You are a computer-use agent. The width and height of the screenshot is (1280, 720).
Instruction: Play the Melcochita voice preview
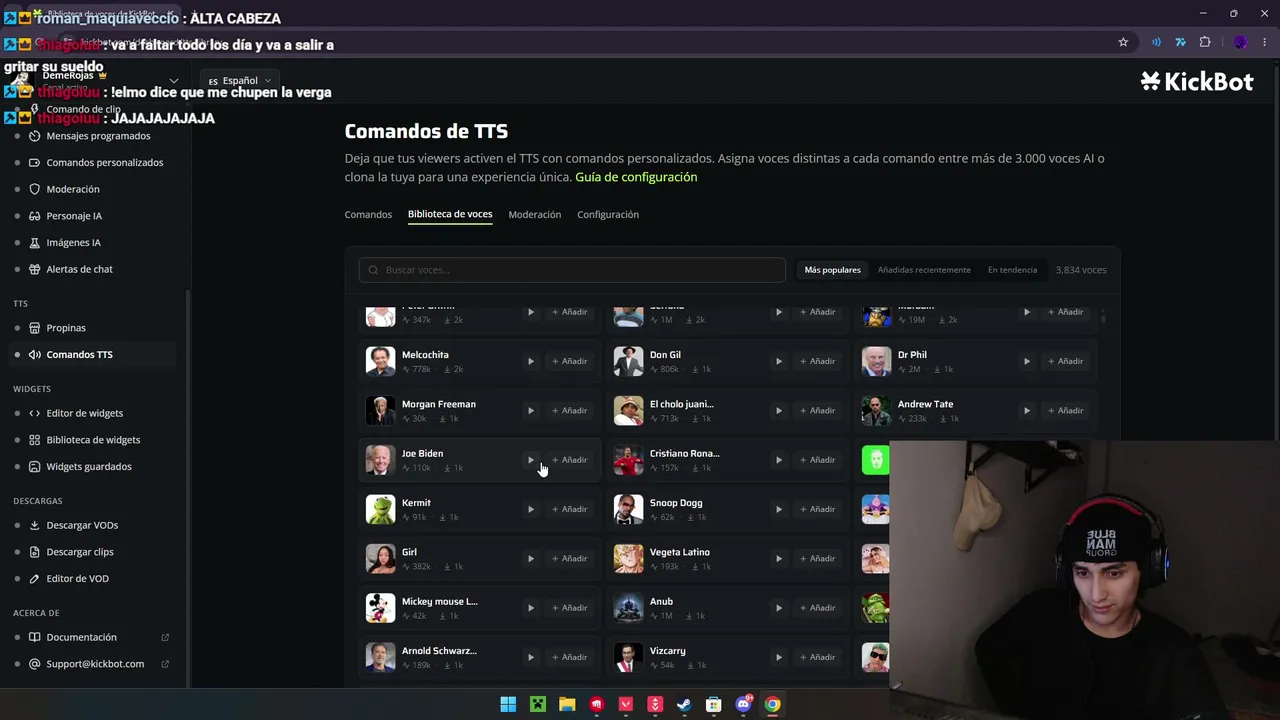[x=530, y=361]
